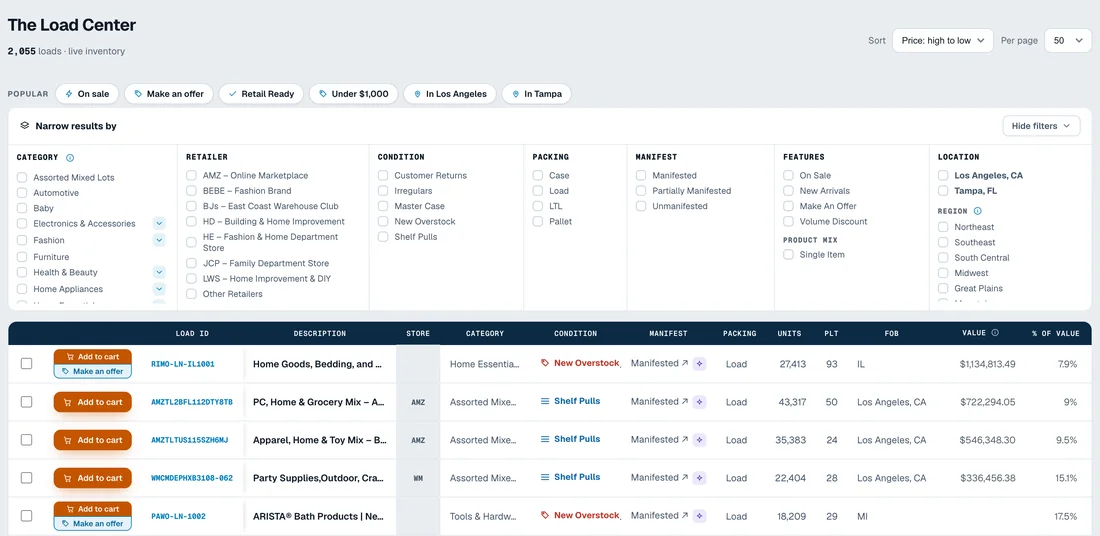Viewport: 1100px width, 536px height.
Task: Click Shelf Pulls lines icon in AMZTLTUS115SZH6MJ row
Action: (545, 439)
